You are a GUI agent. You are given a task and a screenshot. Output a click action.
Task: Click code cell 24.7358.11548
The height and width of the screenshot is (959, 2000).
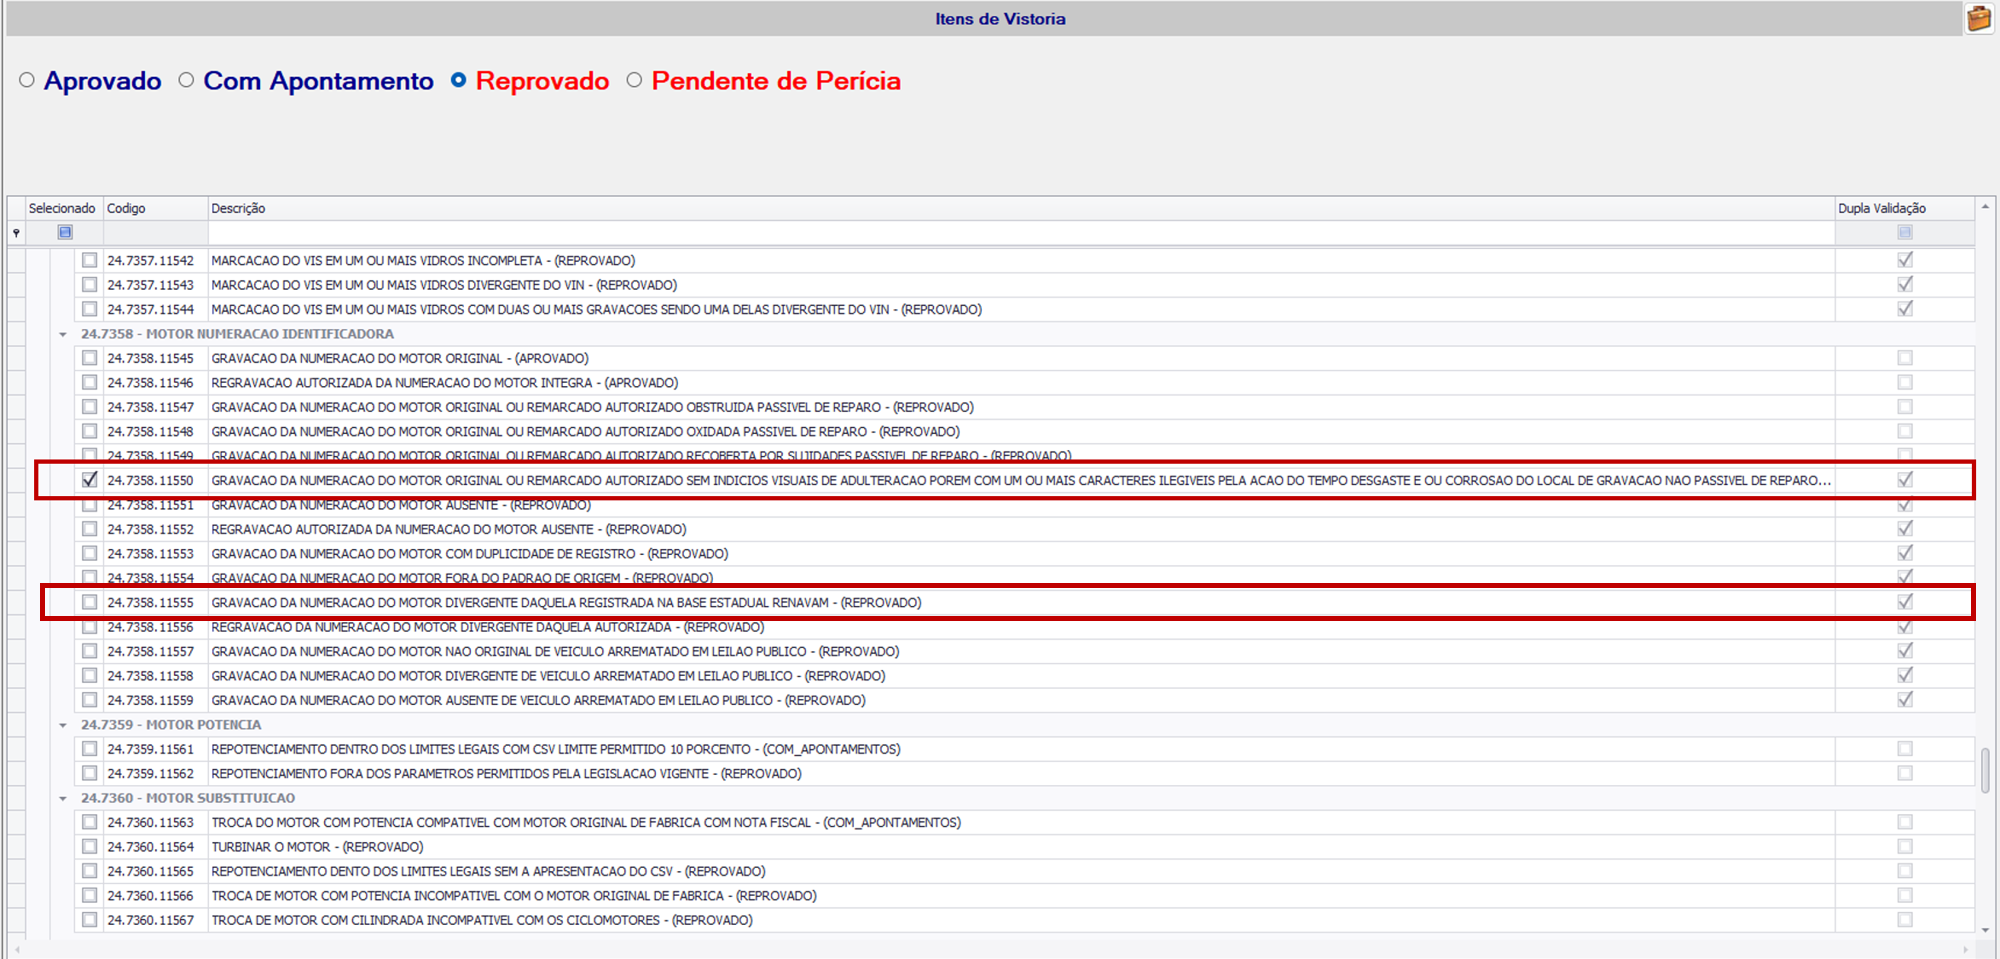tap(151, 432)
